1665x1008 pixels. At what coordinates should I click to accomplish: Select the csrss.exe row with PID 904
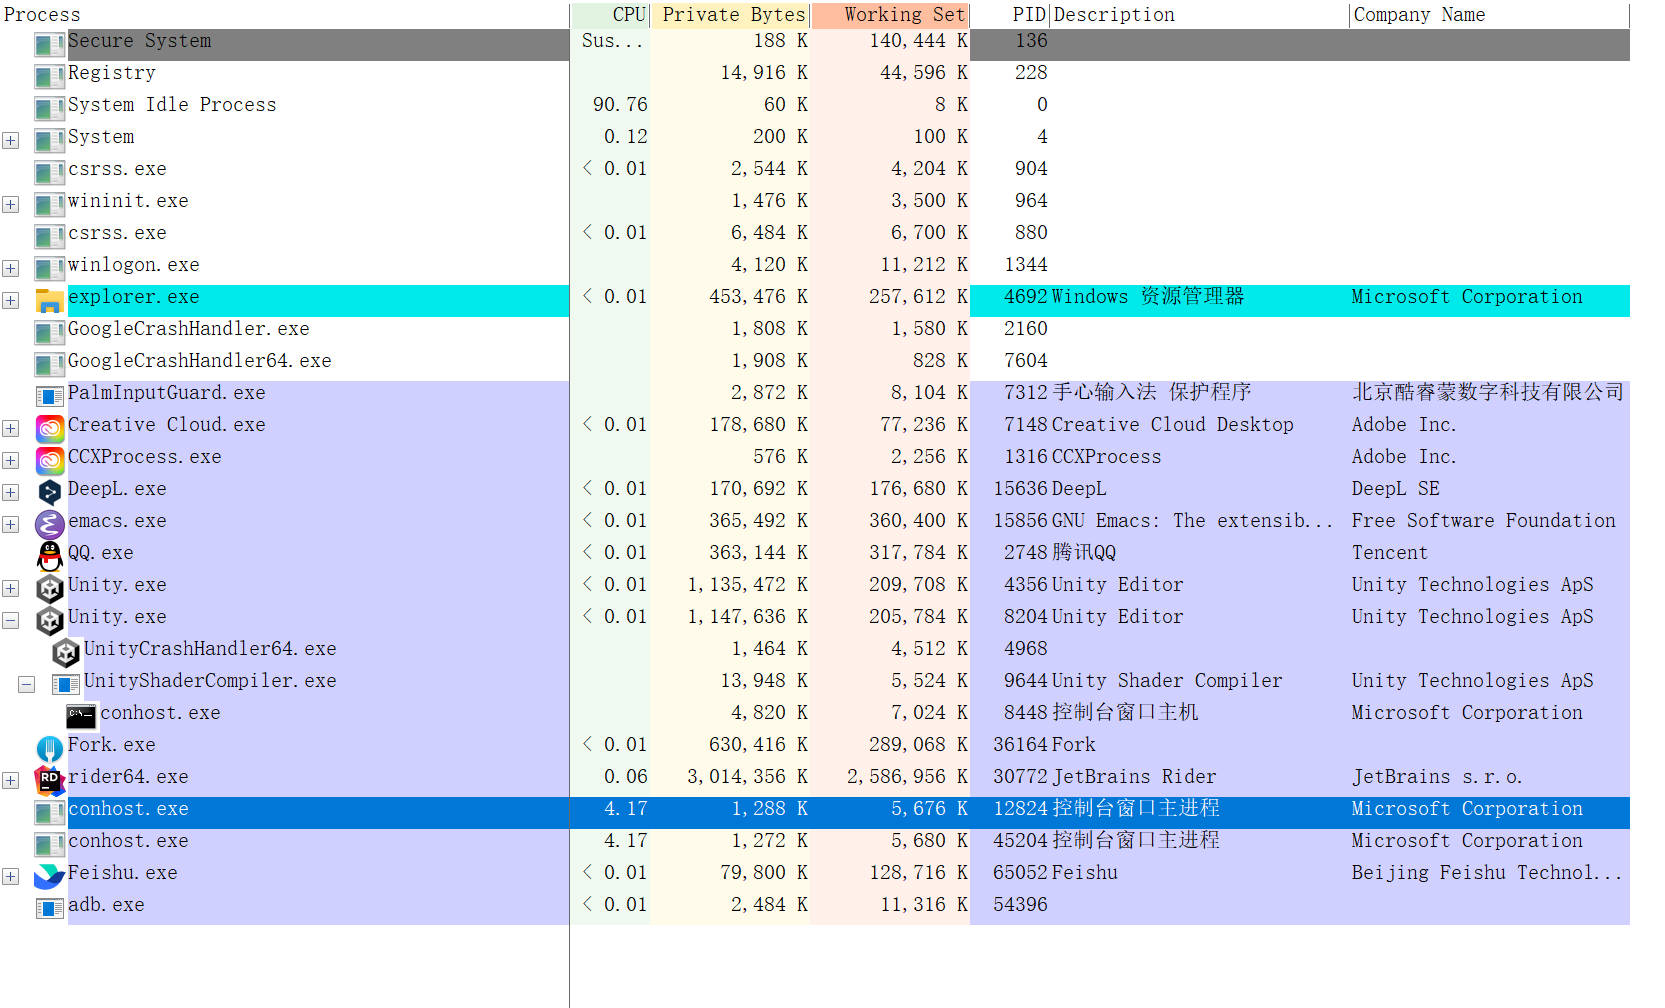[x=815, y=169]
